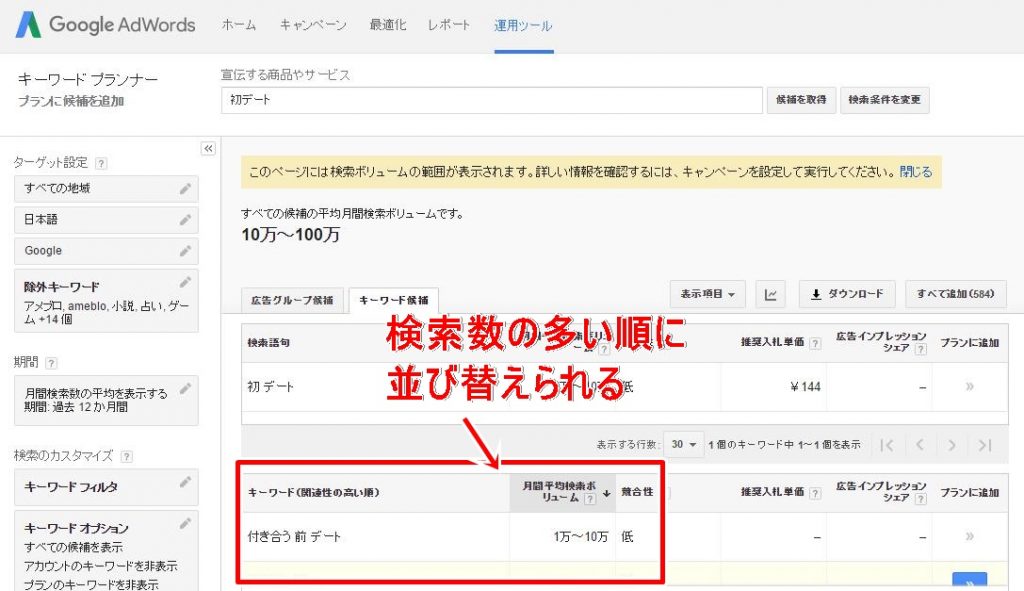Edit 除外キーワード with pencil icon
1024x591 pixels.
coord(185,282)
